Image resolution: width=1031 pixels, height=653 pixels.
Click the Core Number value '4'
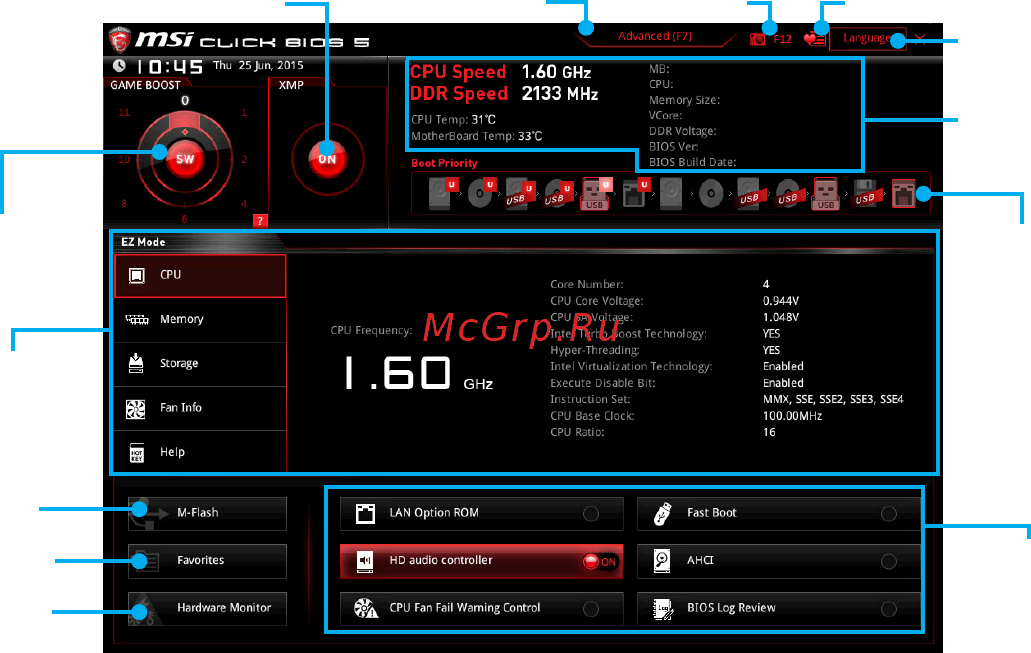point(766,284)
